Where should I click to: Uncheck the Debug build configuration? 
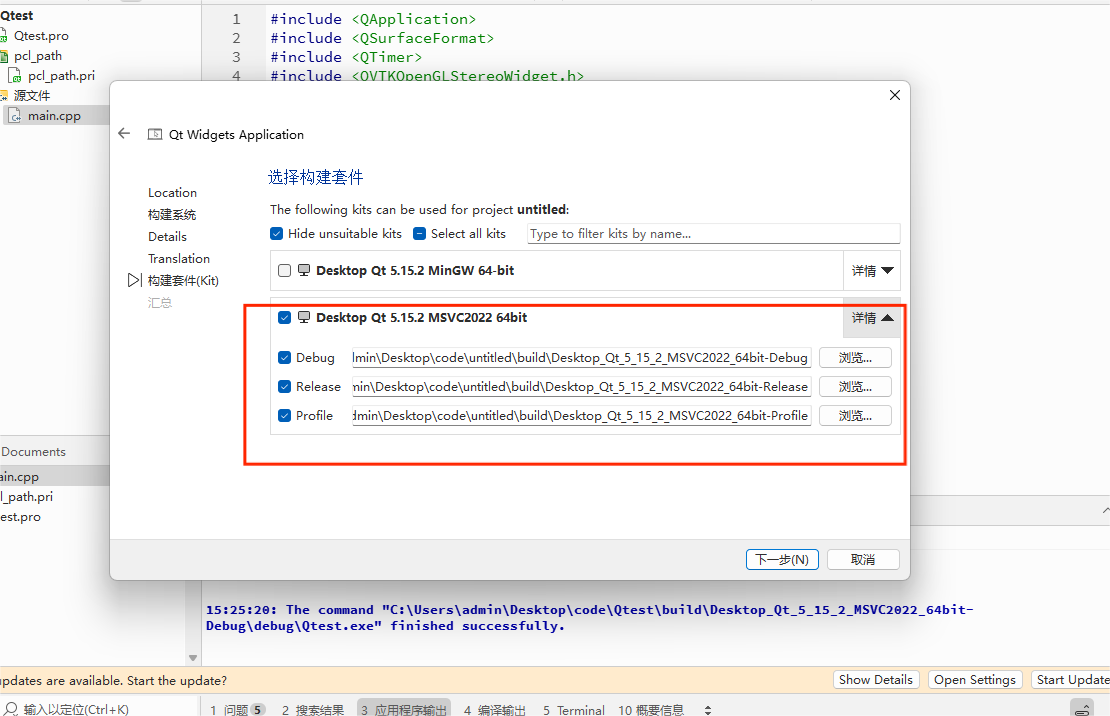[x=285, y=358]
